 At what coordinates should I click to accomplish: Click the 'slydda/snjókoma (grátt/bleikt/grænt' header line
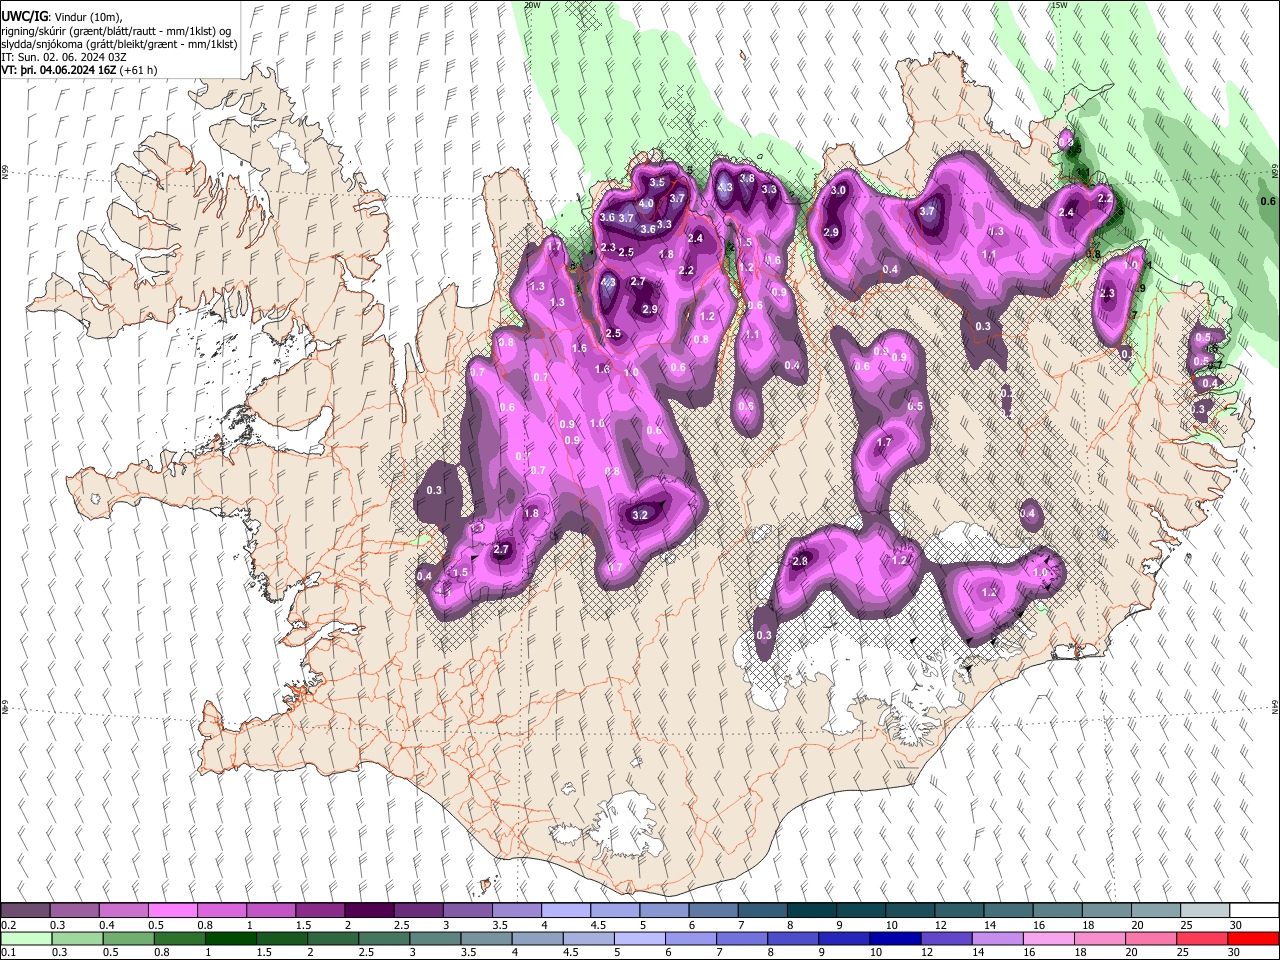(x=119, y=44)
